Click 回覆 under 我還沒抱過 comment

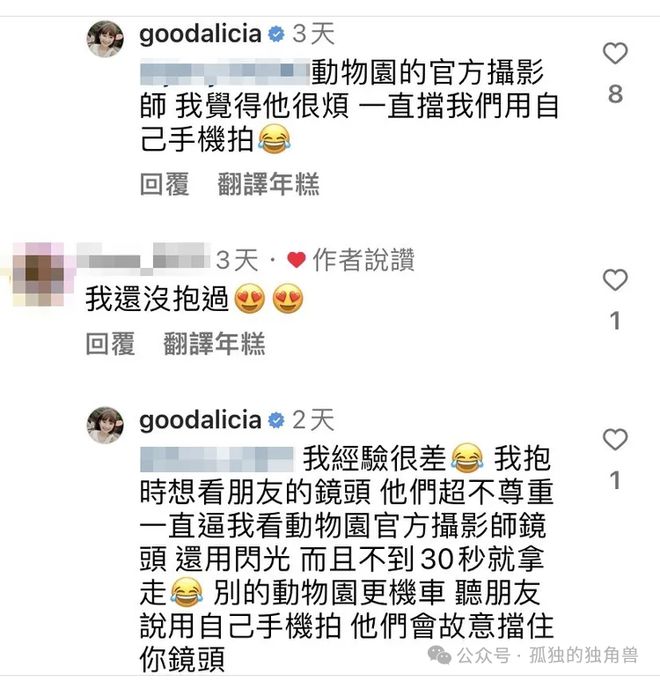click(111, 344)
